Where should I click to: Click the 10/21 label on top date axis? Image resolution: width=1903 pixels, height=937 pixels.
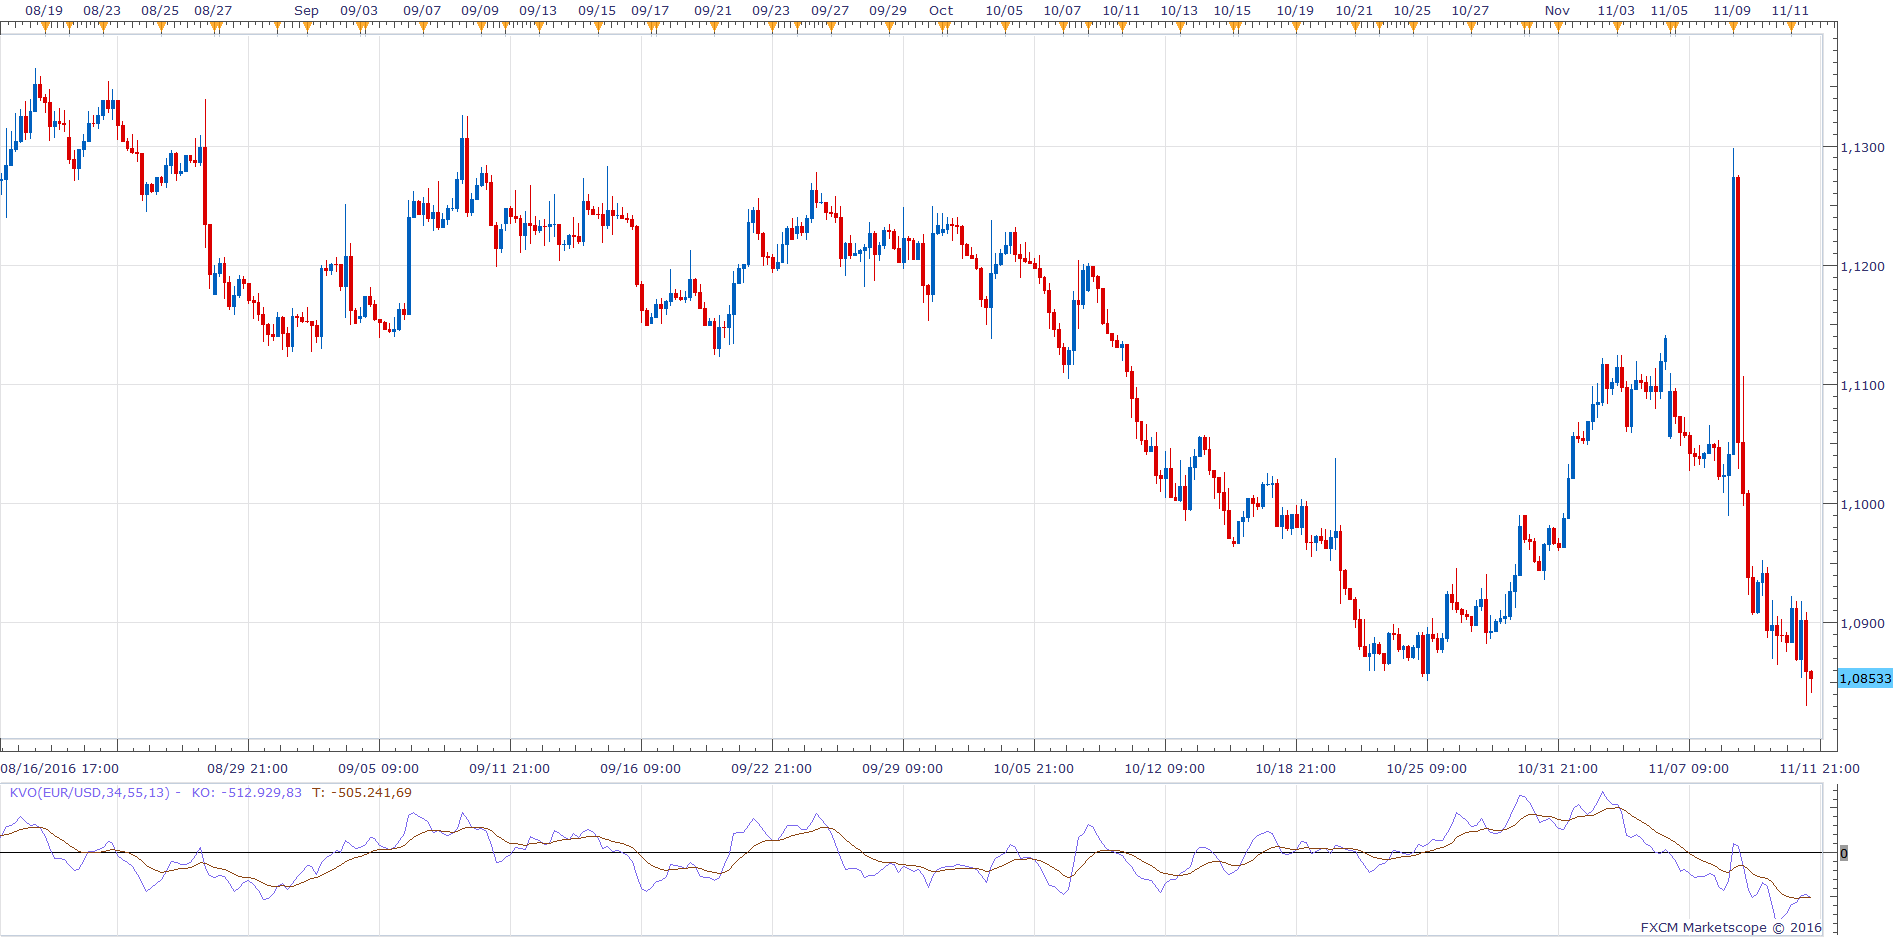click(x=1354, y=10)
